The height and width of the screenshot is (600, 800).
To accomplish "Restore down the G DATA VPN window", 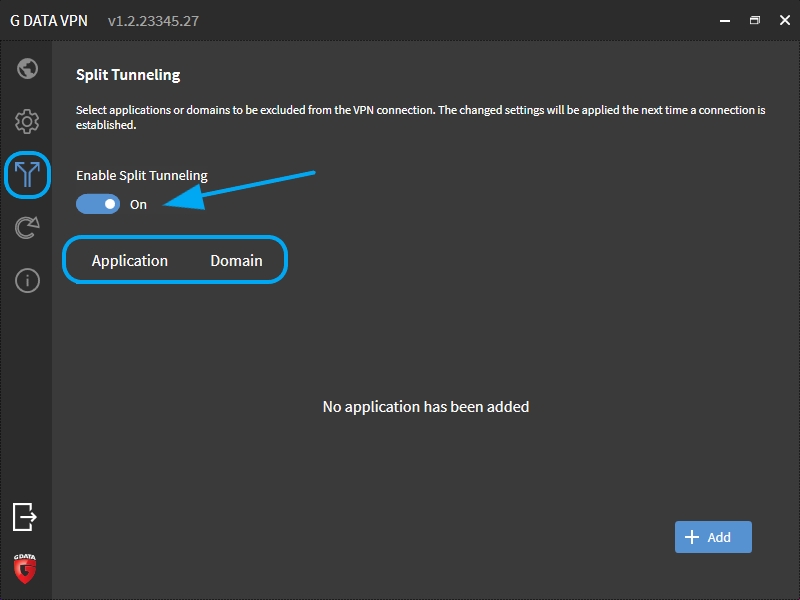I will click(x=755, y=20).
